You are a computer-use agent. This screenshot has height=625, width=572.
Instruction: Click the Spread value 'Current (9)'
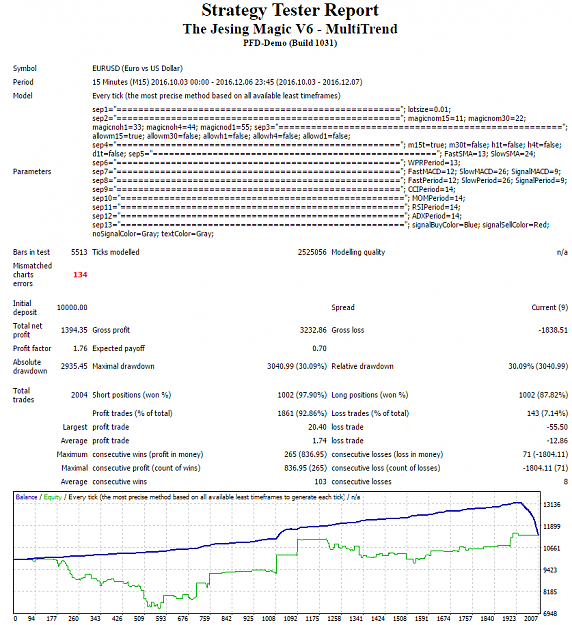550,308
